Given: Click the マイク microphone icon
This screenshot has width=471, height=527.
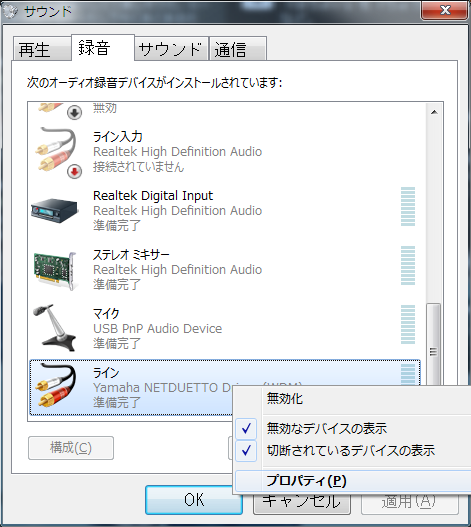Looking at the screenshot, I should pyautogui.click(x=55, y=328).
